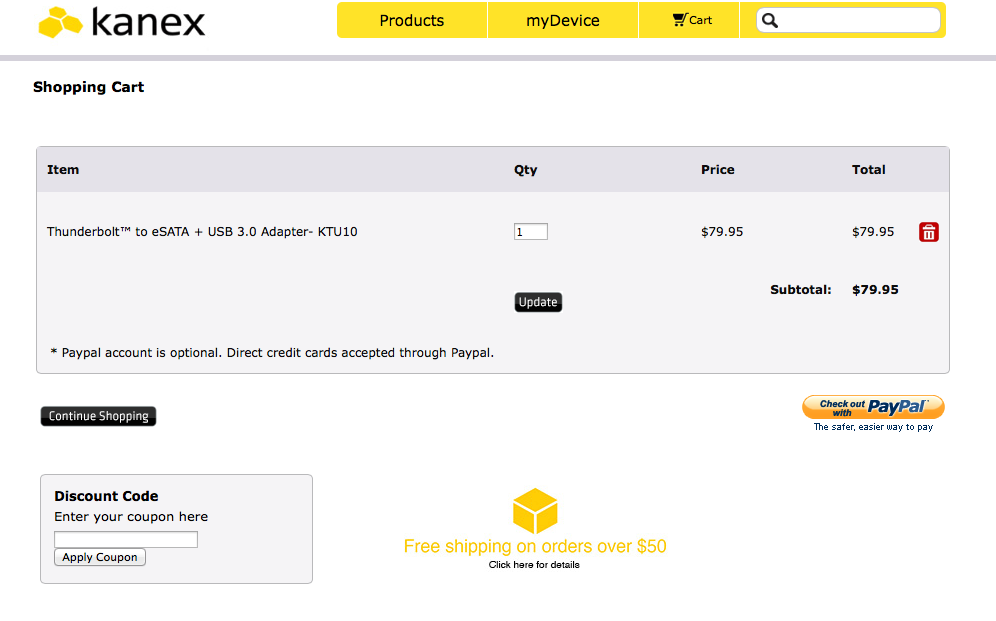The image size is (996, 621).
Task: Focus the search box in the header
Action: tap(858, 20)
